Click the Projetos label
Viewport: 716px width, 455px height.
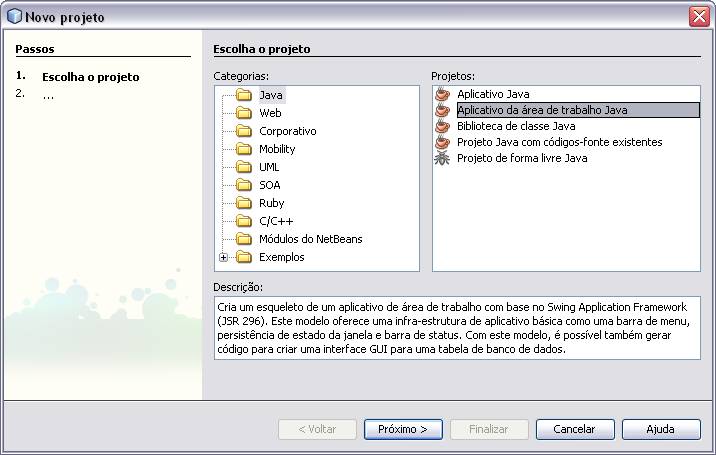coord(453,76)
